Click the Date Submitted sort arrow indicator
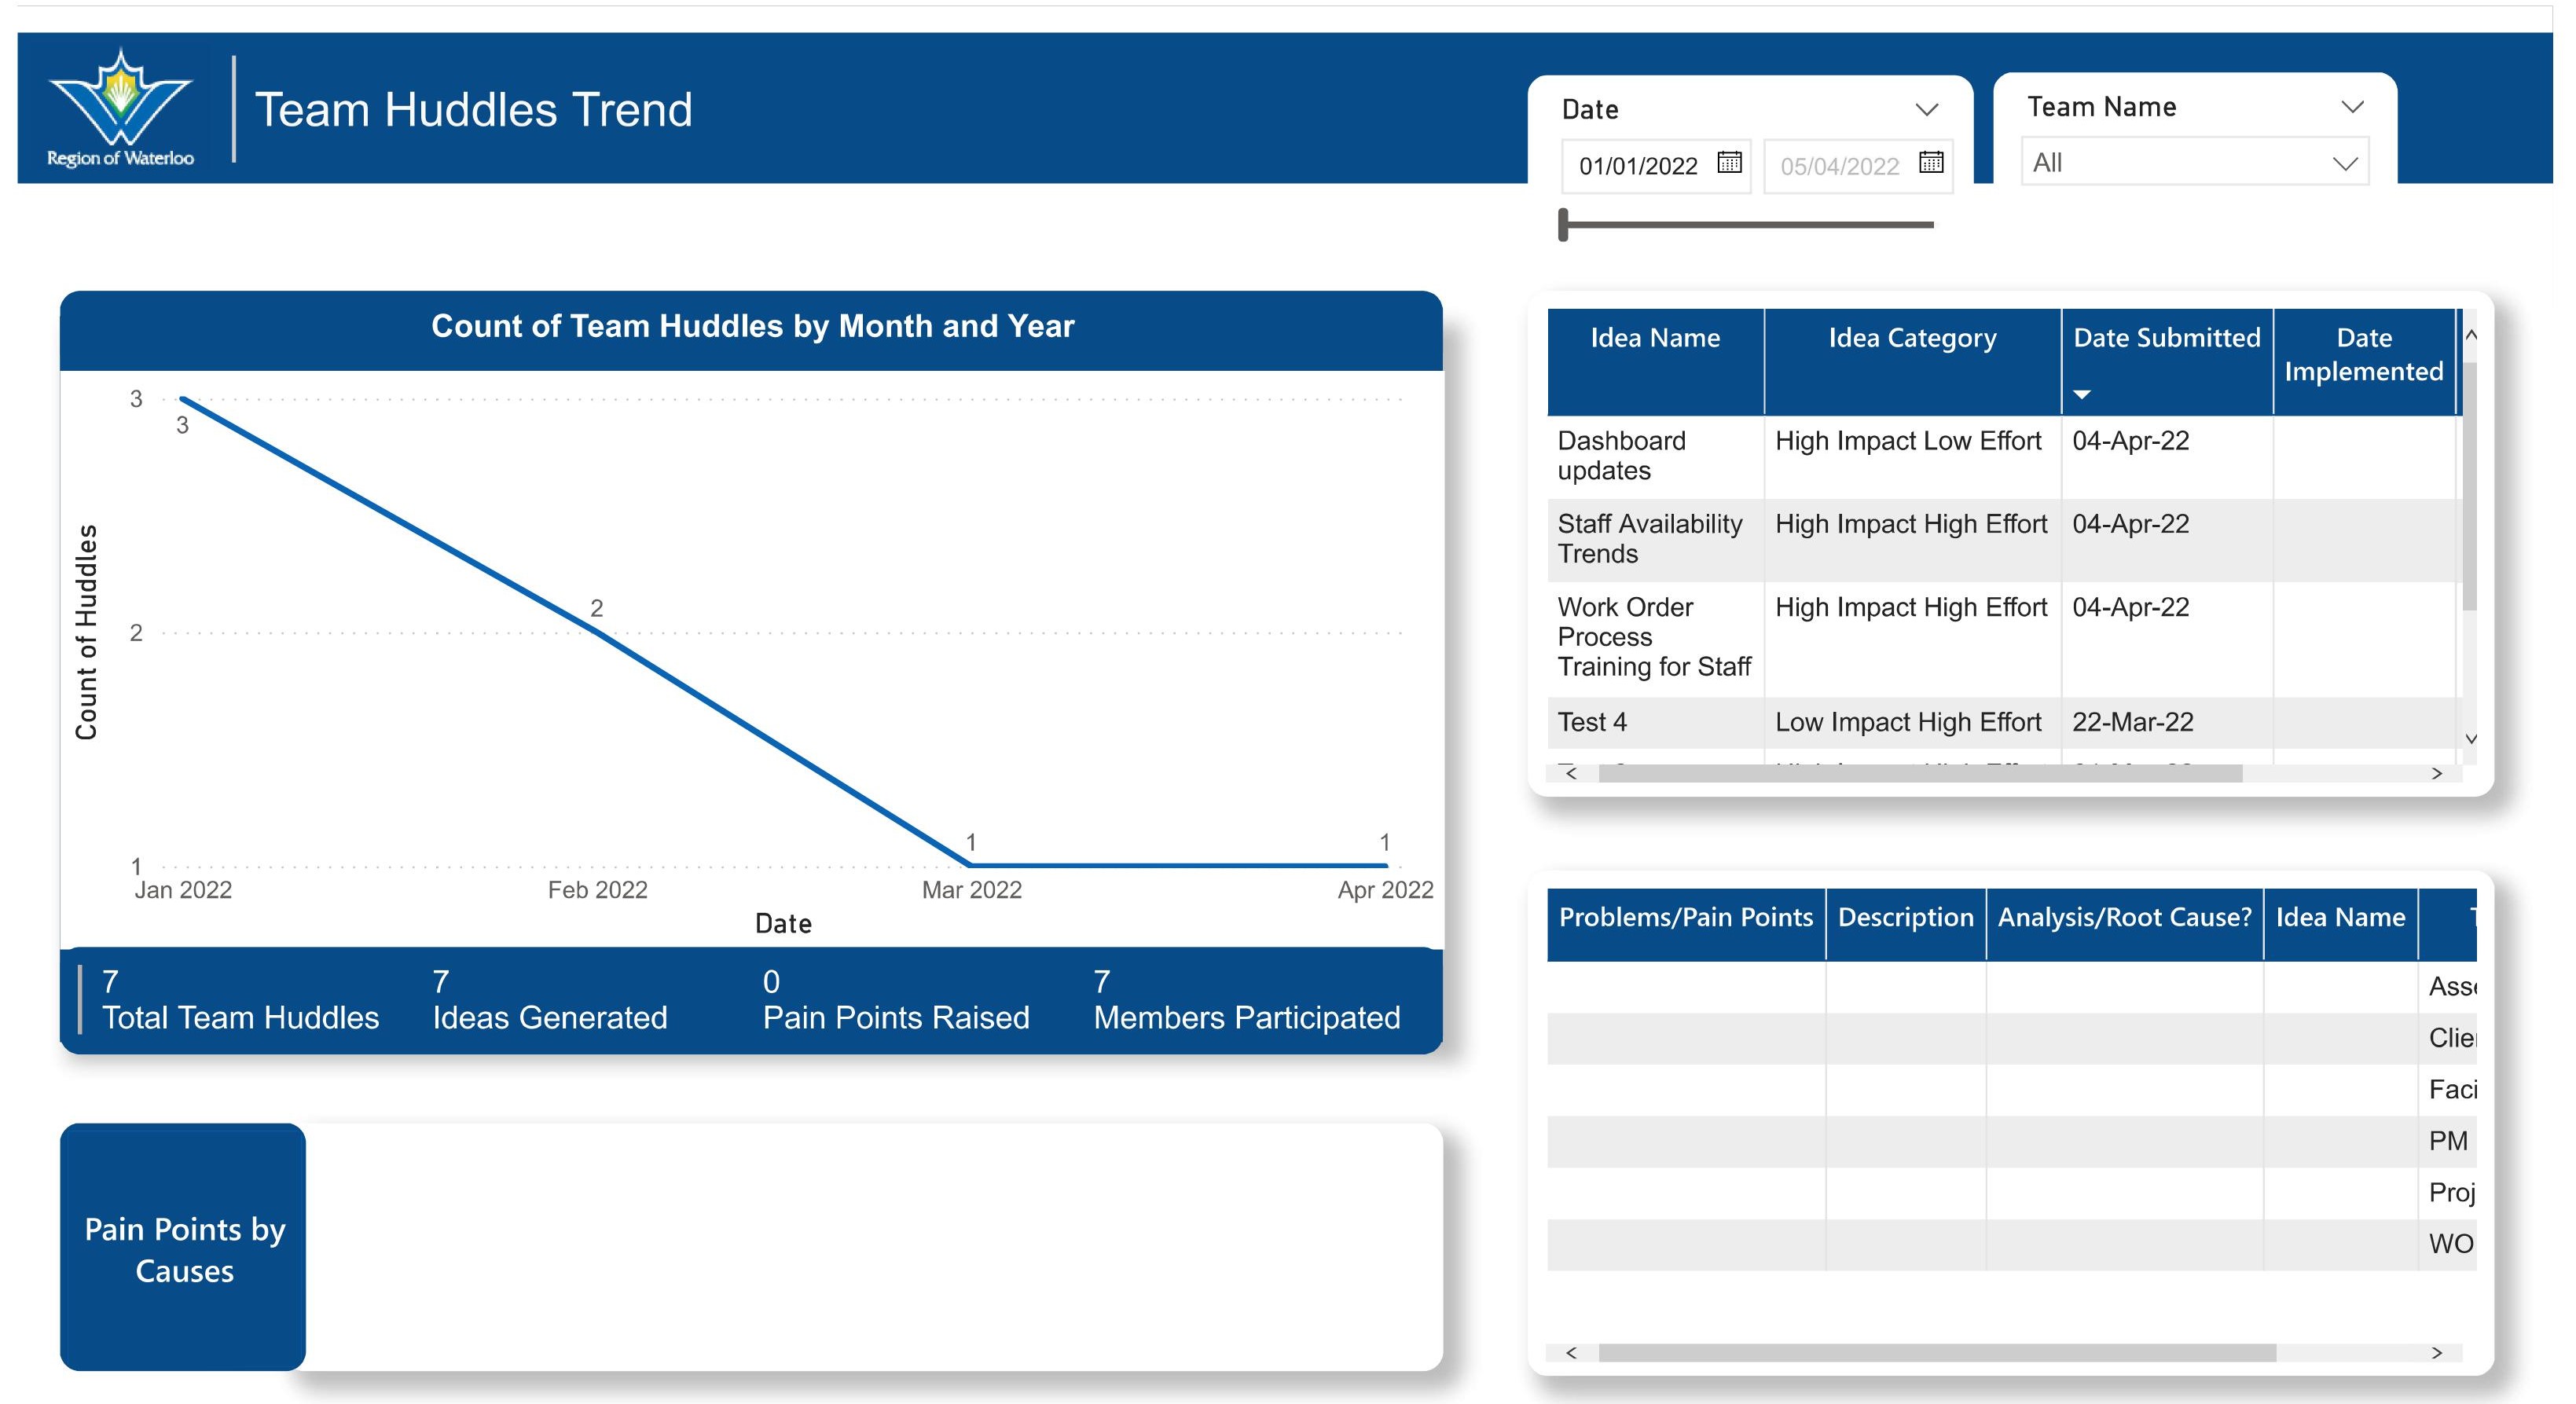This screenshot has width=2576, height=1404. tap(2082, 394)
